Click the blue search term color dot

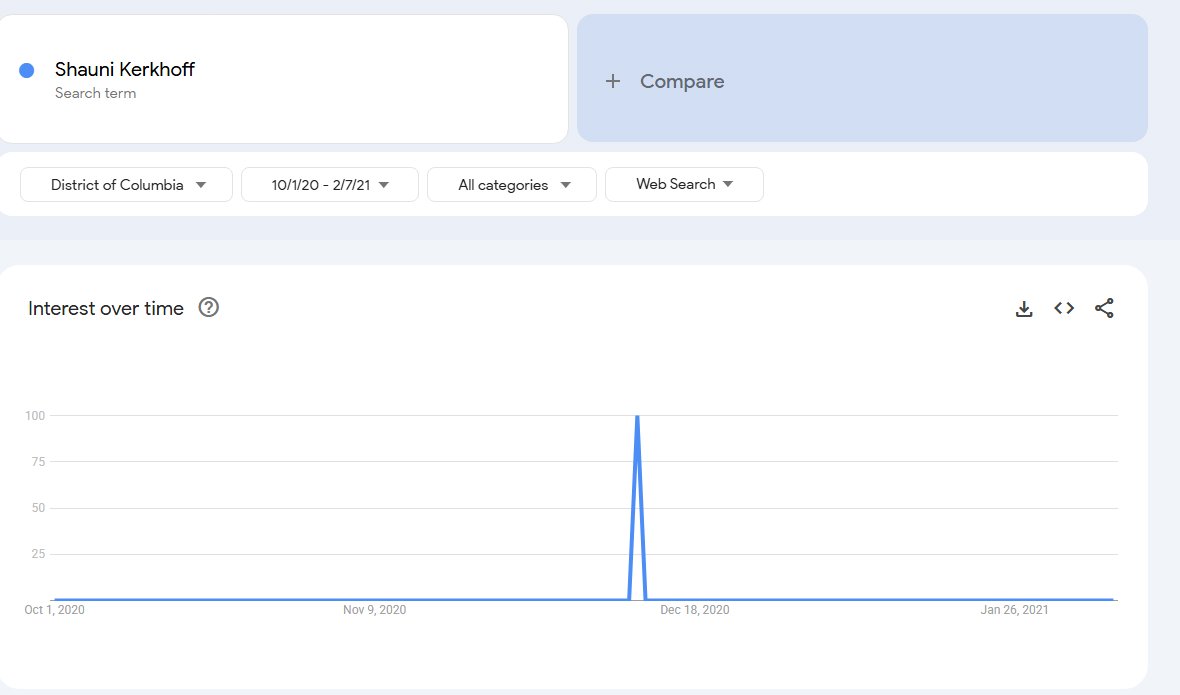pyautogui.click(x=24, y=69)
